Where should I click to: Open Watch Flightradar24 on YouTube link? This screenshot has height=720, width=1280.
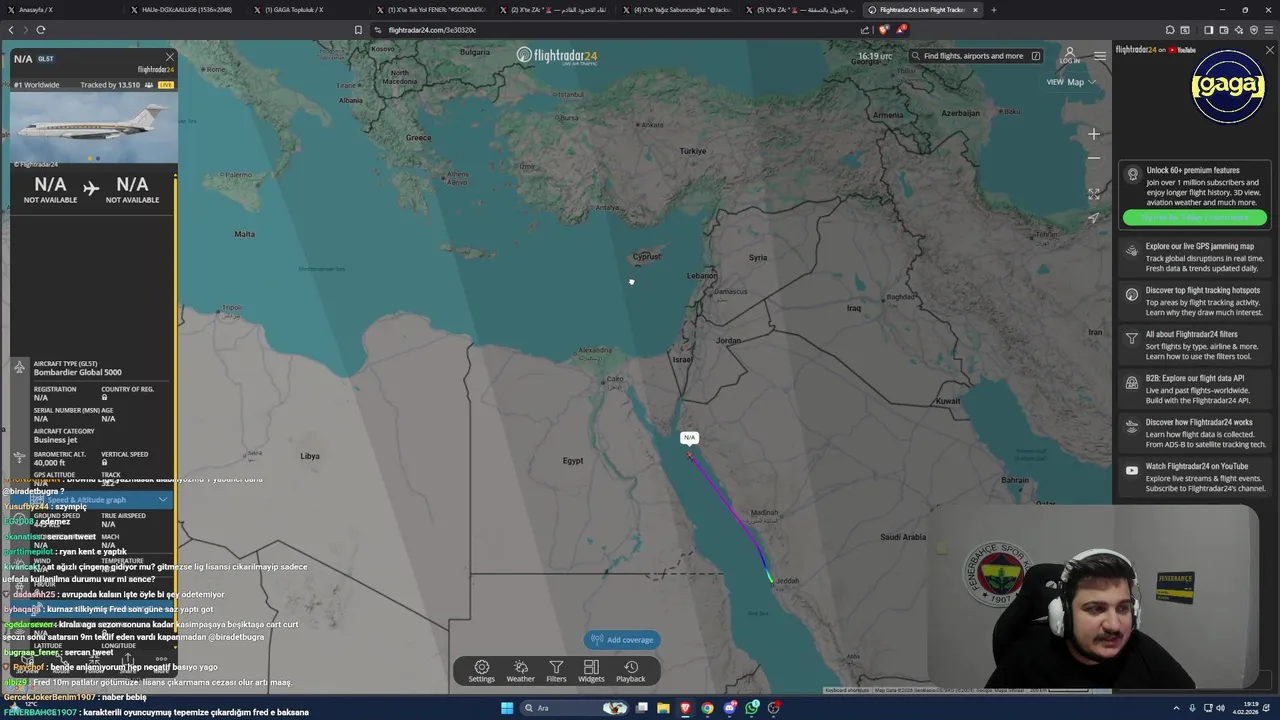1195,477
